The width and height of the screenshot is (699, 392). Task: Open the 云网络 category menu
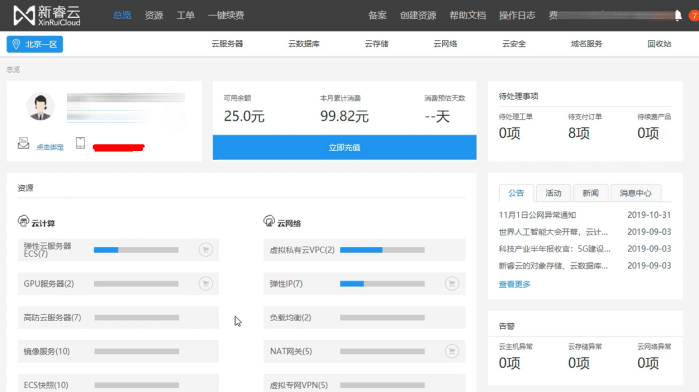[x=445, y=44]
